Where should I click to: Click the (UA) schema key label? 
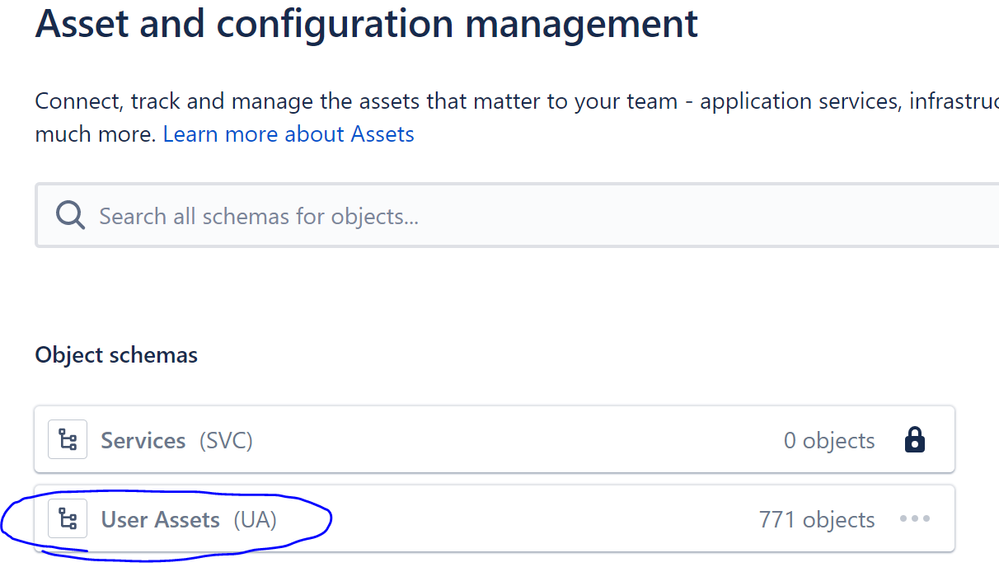tap(255, 520)
